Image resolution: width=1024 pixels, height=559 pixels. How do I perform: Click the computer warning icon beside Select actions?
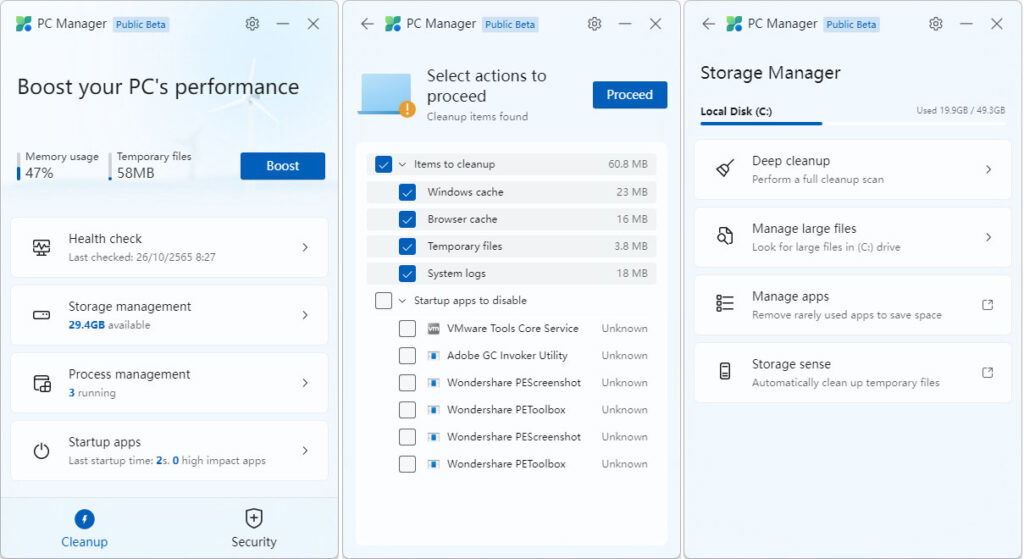coord(387,95)
